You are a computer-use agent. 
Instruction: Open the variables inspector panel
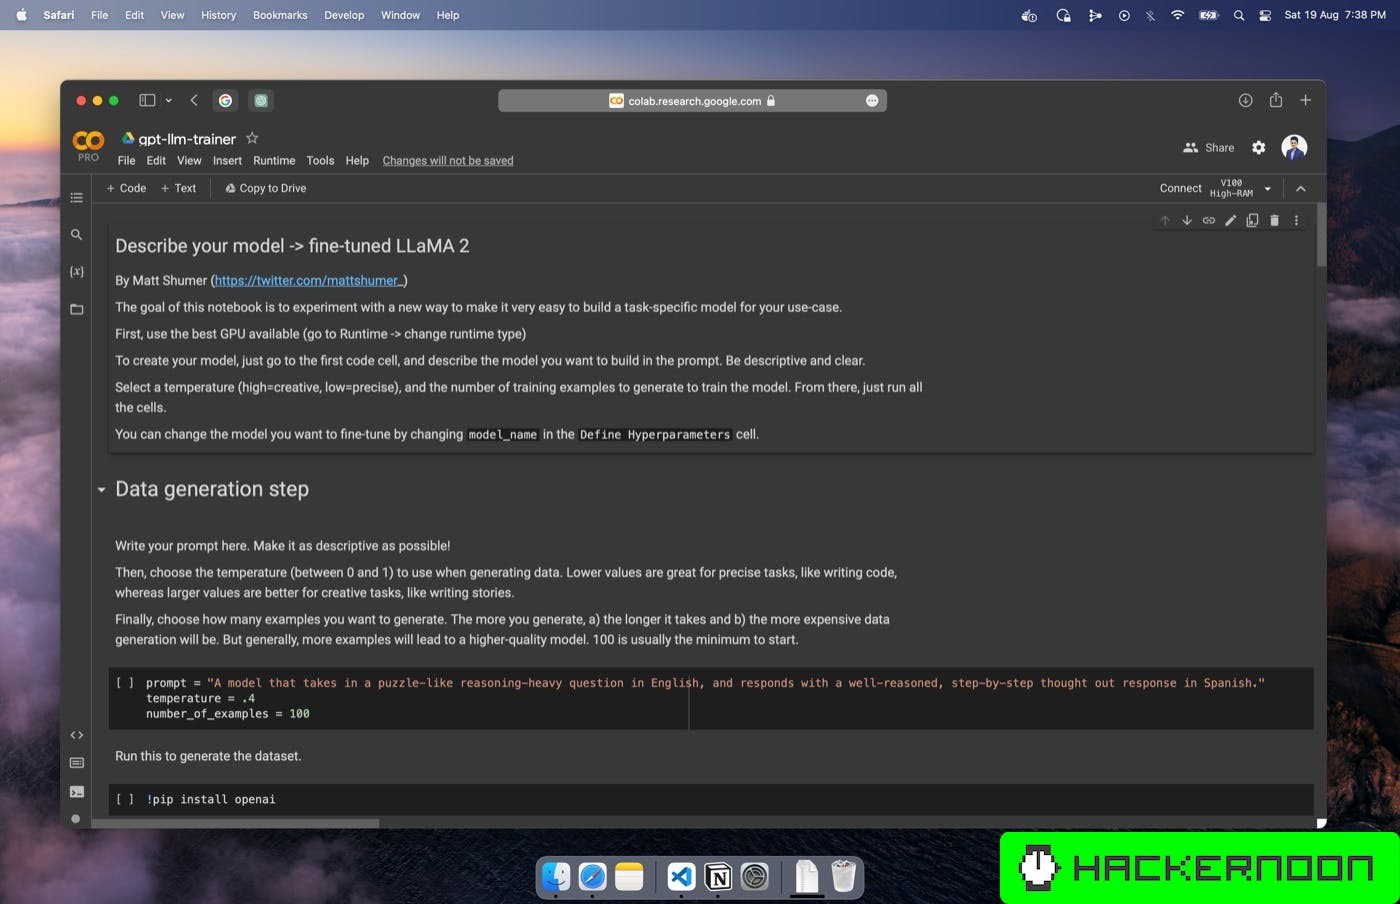pos(76,272)
